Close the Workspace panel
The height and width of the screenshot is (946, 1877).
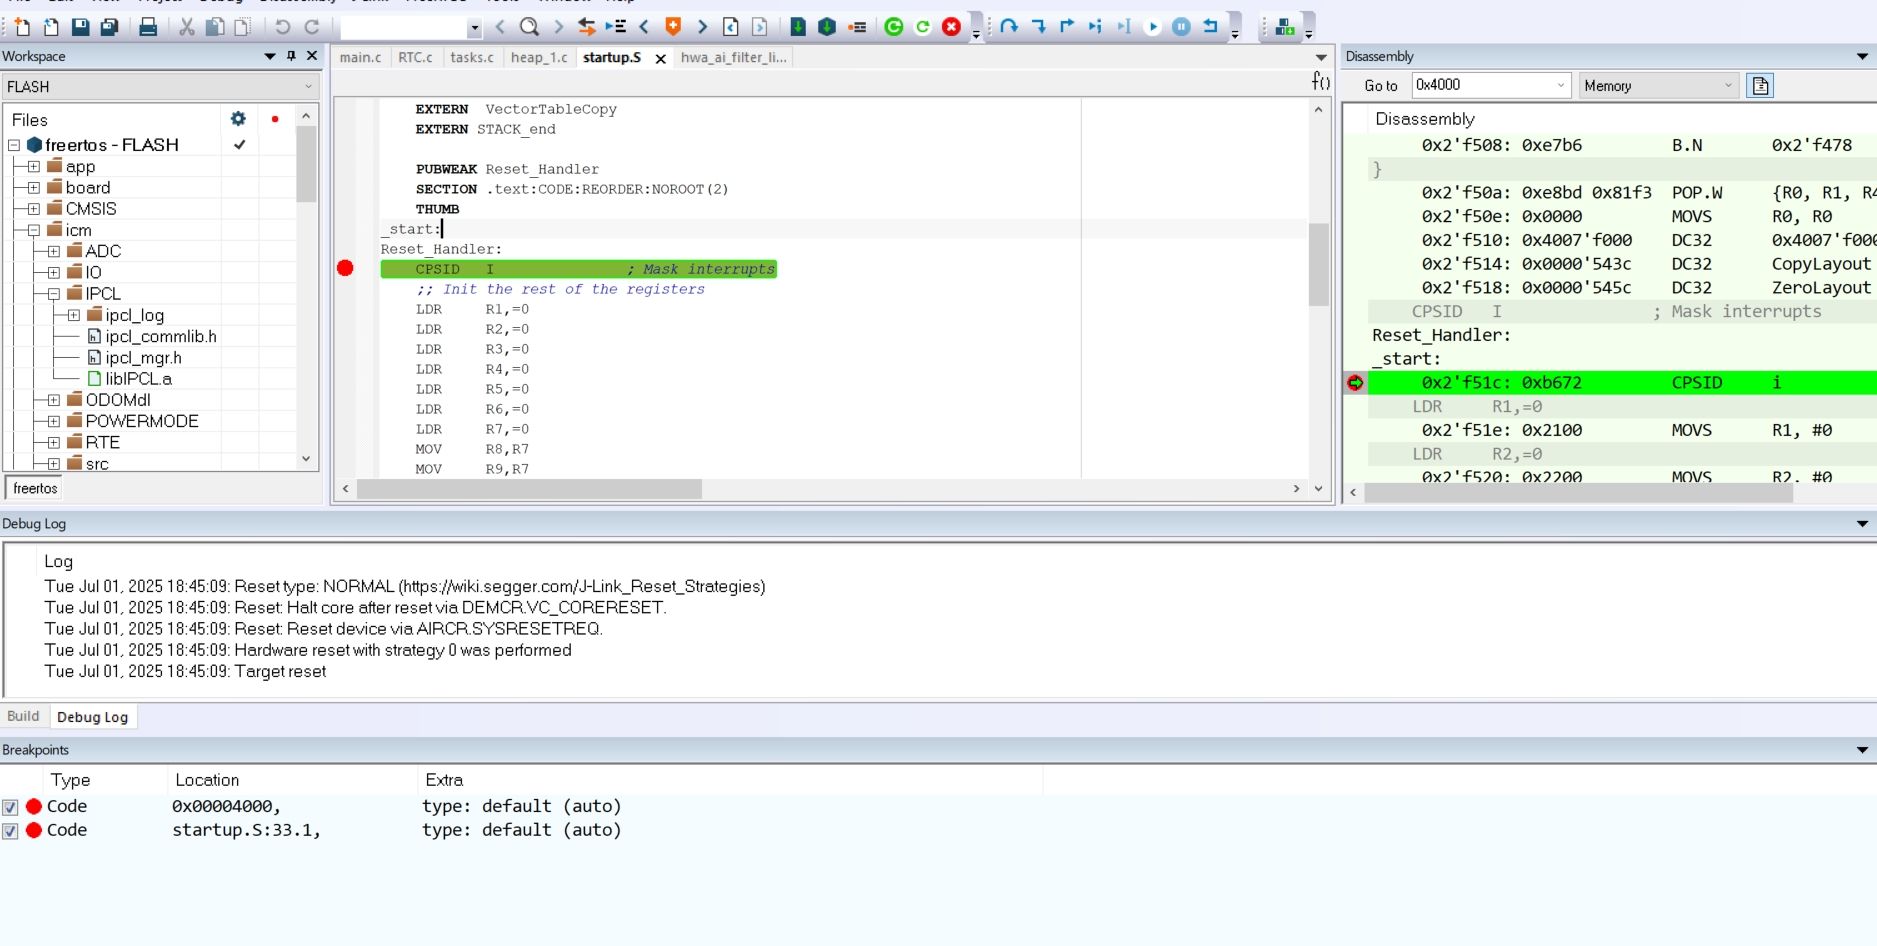pos(312,56)
